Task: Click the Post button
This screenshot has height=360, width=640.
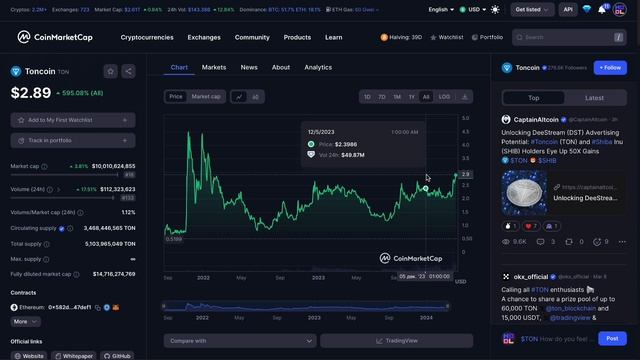Action: 612,338
